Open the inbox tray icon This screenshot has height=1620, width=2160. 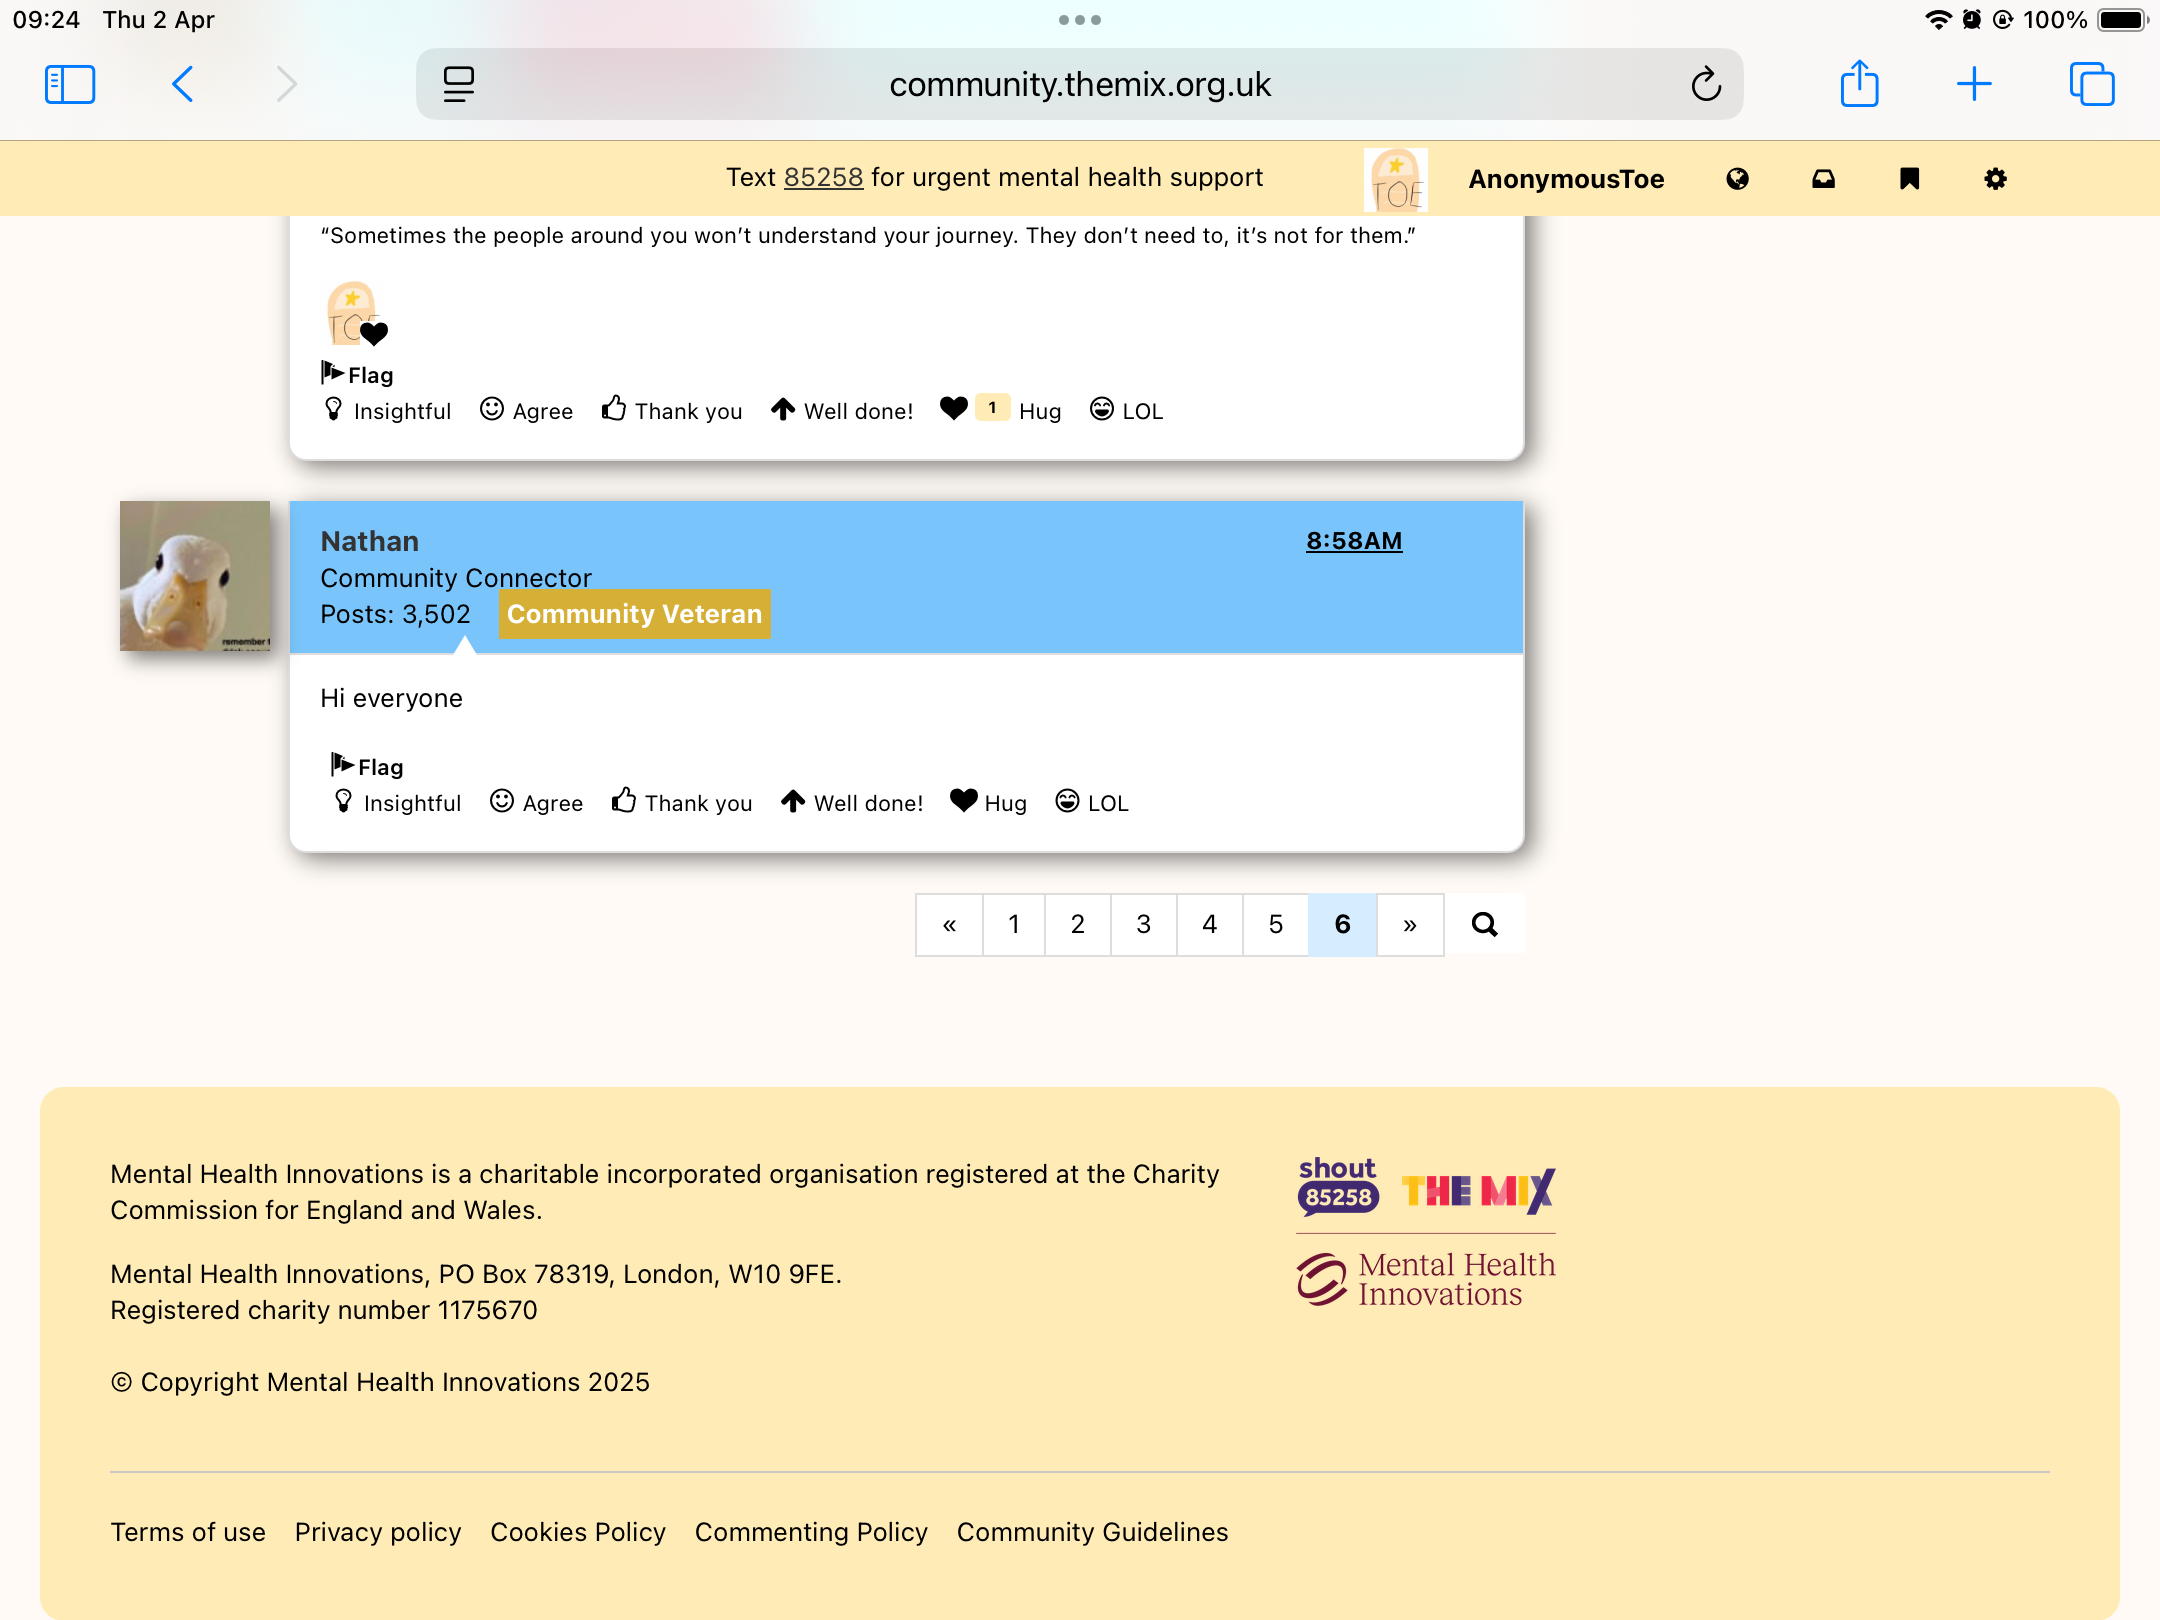(x=1823, y=179)
